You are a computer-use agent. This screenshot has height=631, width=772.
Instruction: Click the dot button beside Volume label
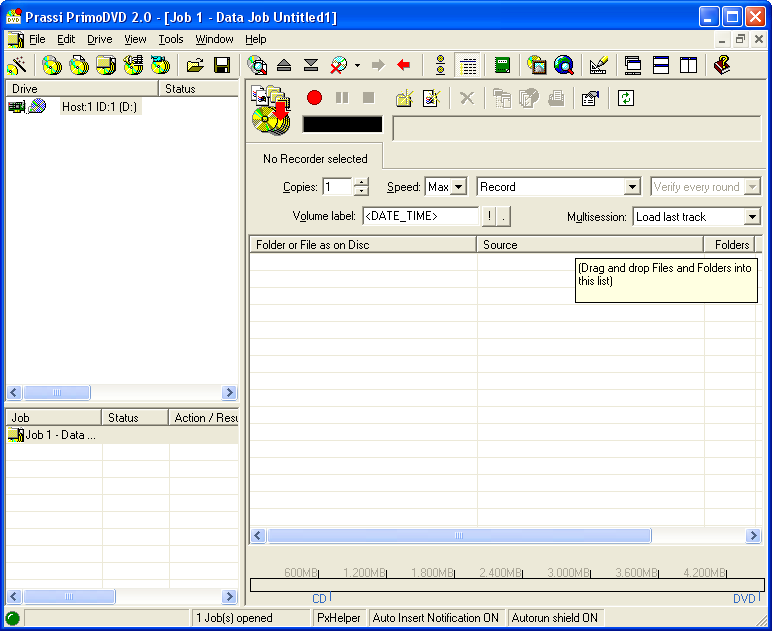tap(503, 216)
